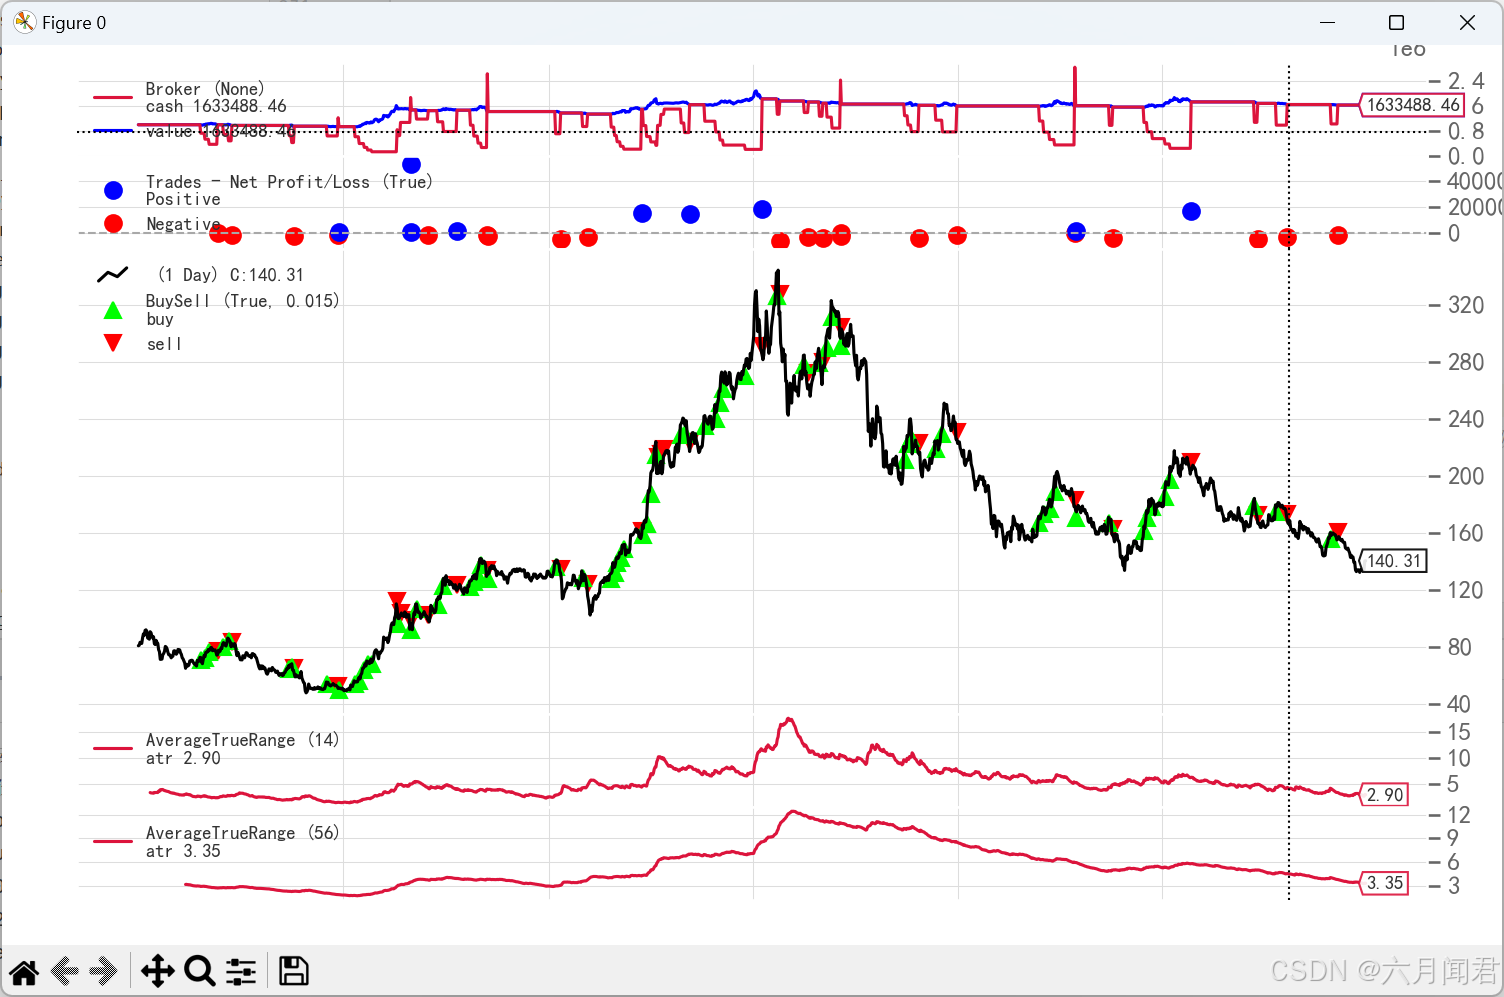Click the highest blue positive trade dot

[x=411, y=164]
